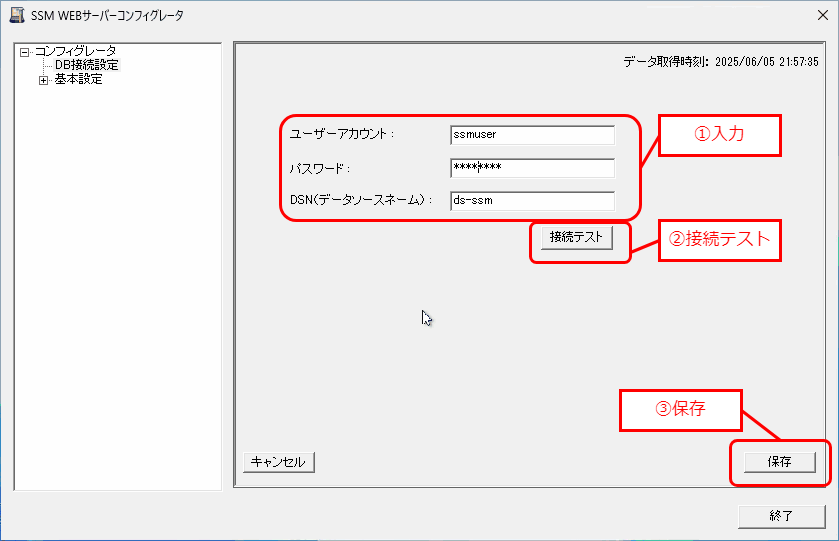Click the 保存 button
The height and width of the screenshot is (541, 839).
pos(780,462)
